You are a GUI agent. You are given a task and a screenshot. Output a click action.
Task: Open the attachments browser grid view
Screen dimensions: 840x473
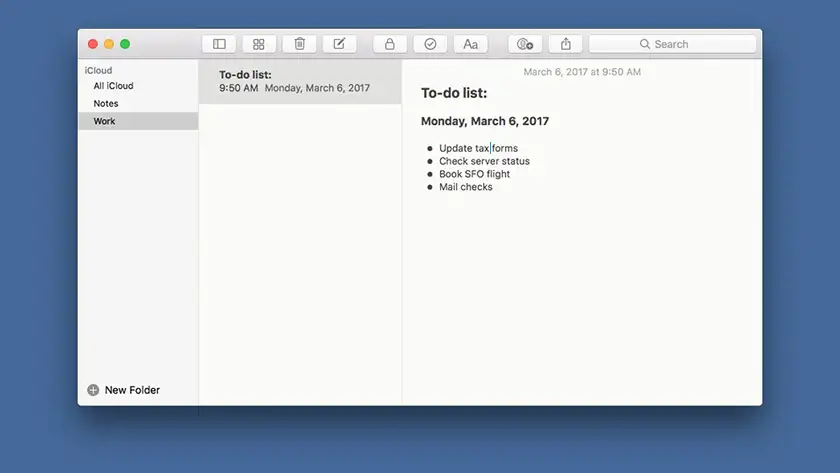[259, 44]
